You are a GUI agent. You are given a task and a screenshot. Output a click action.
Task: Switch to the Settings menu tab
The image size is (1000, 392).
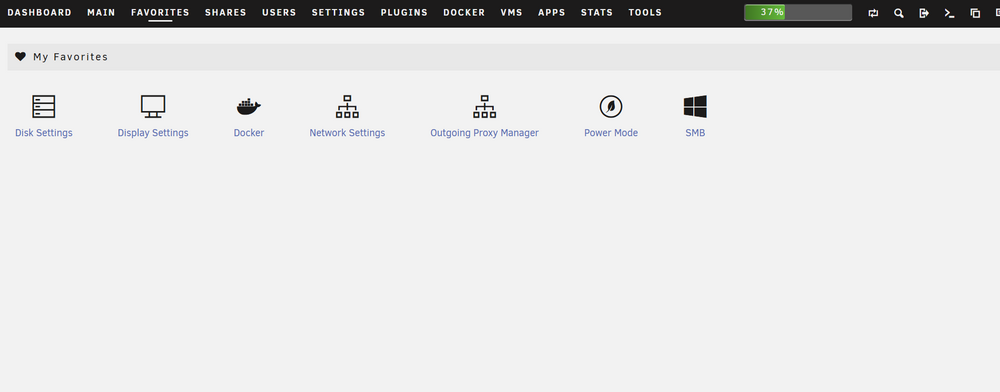[338, 13]
